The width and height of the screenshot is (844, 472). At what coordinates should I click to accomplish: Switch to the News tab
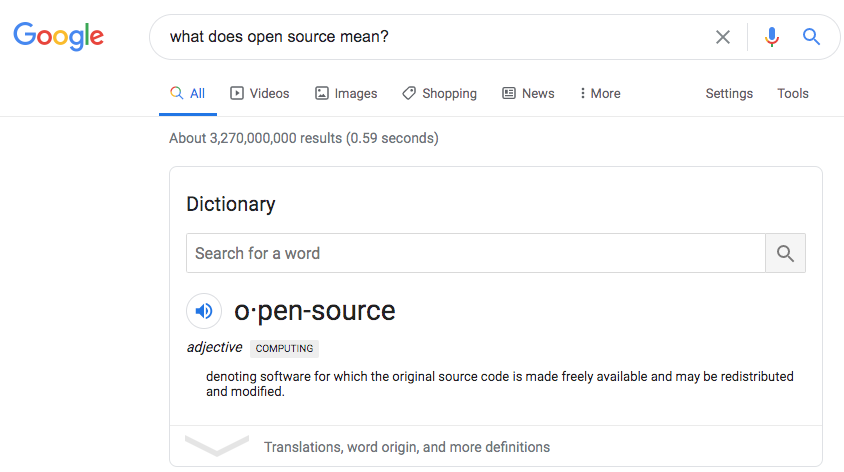(x=528, y=93)
